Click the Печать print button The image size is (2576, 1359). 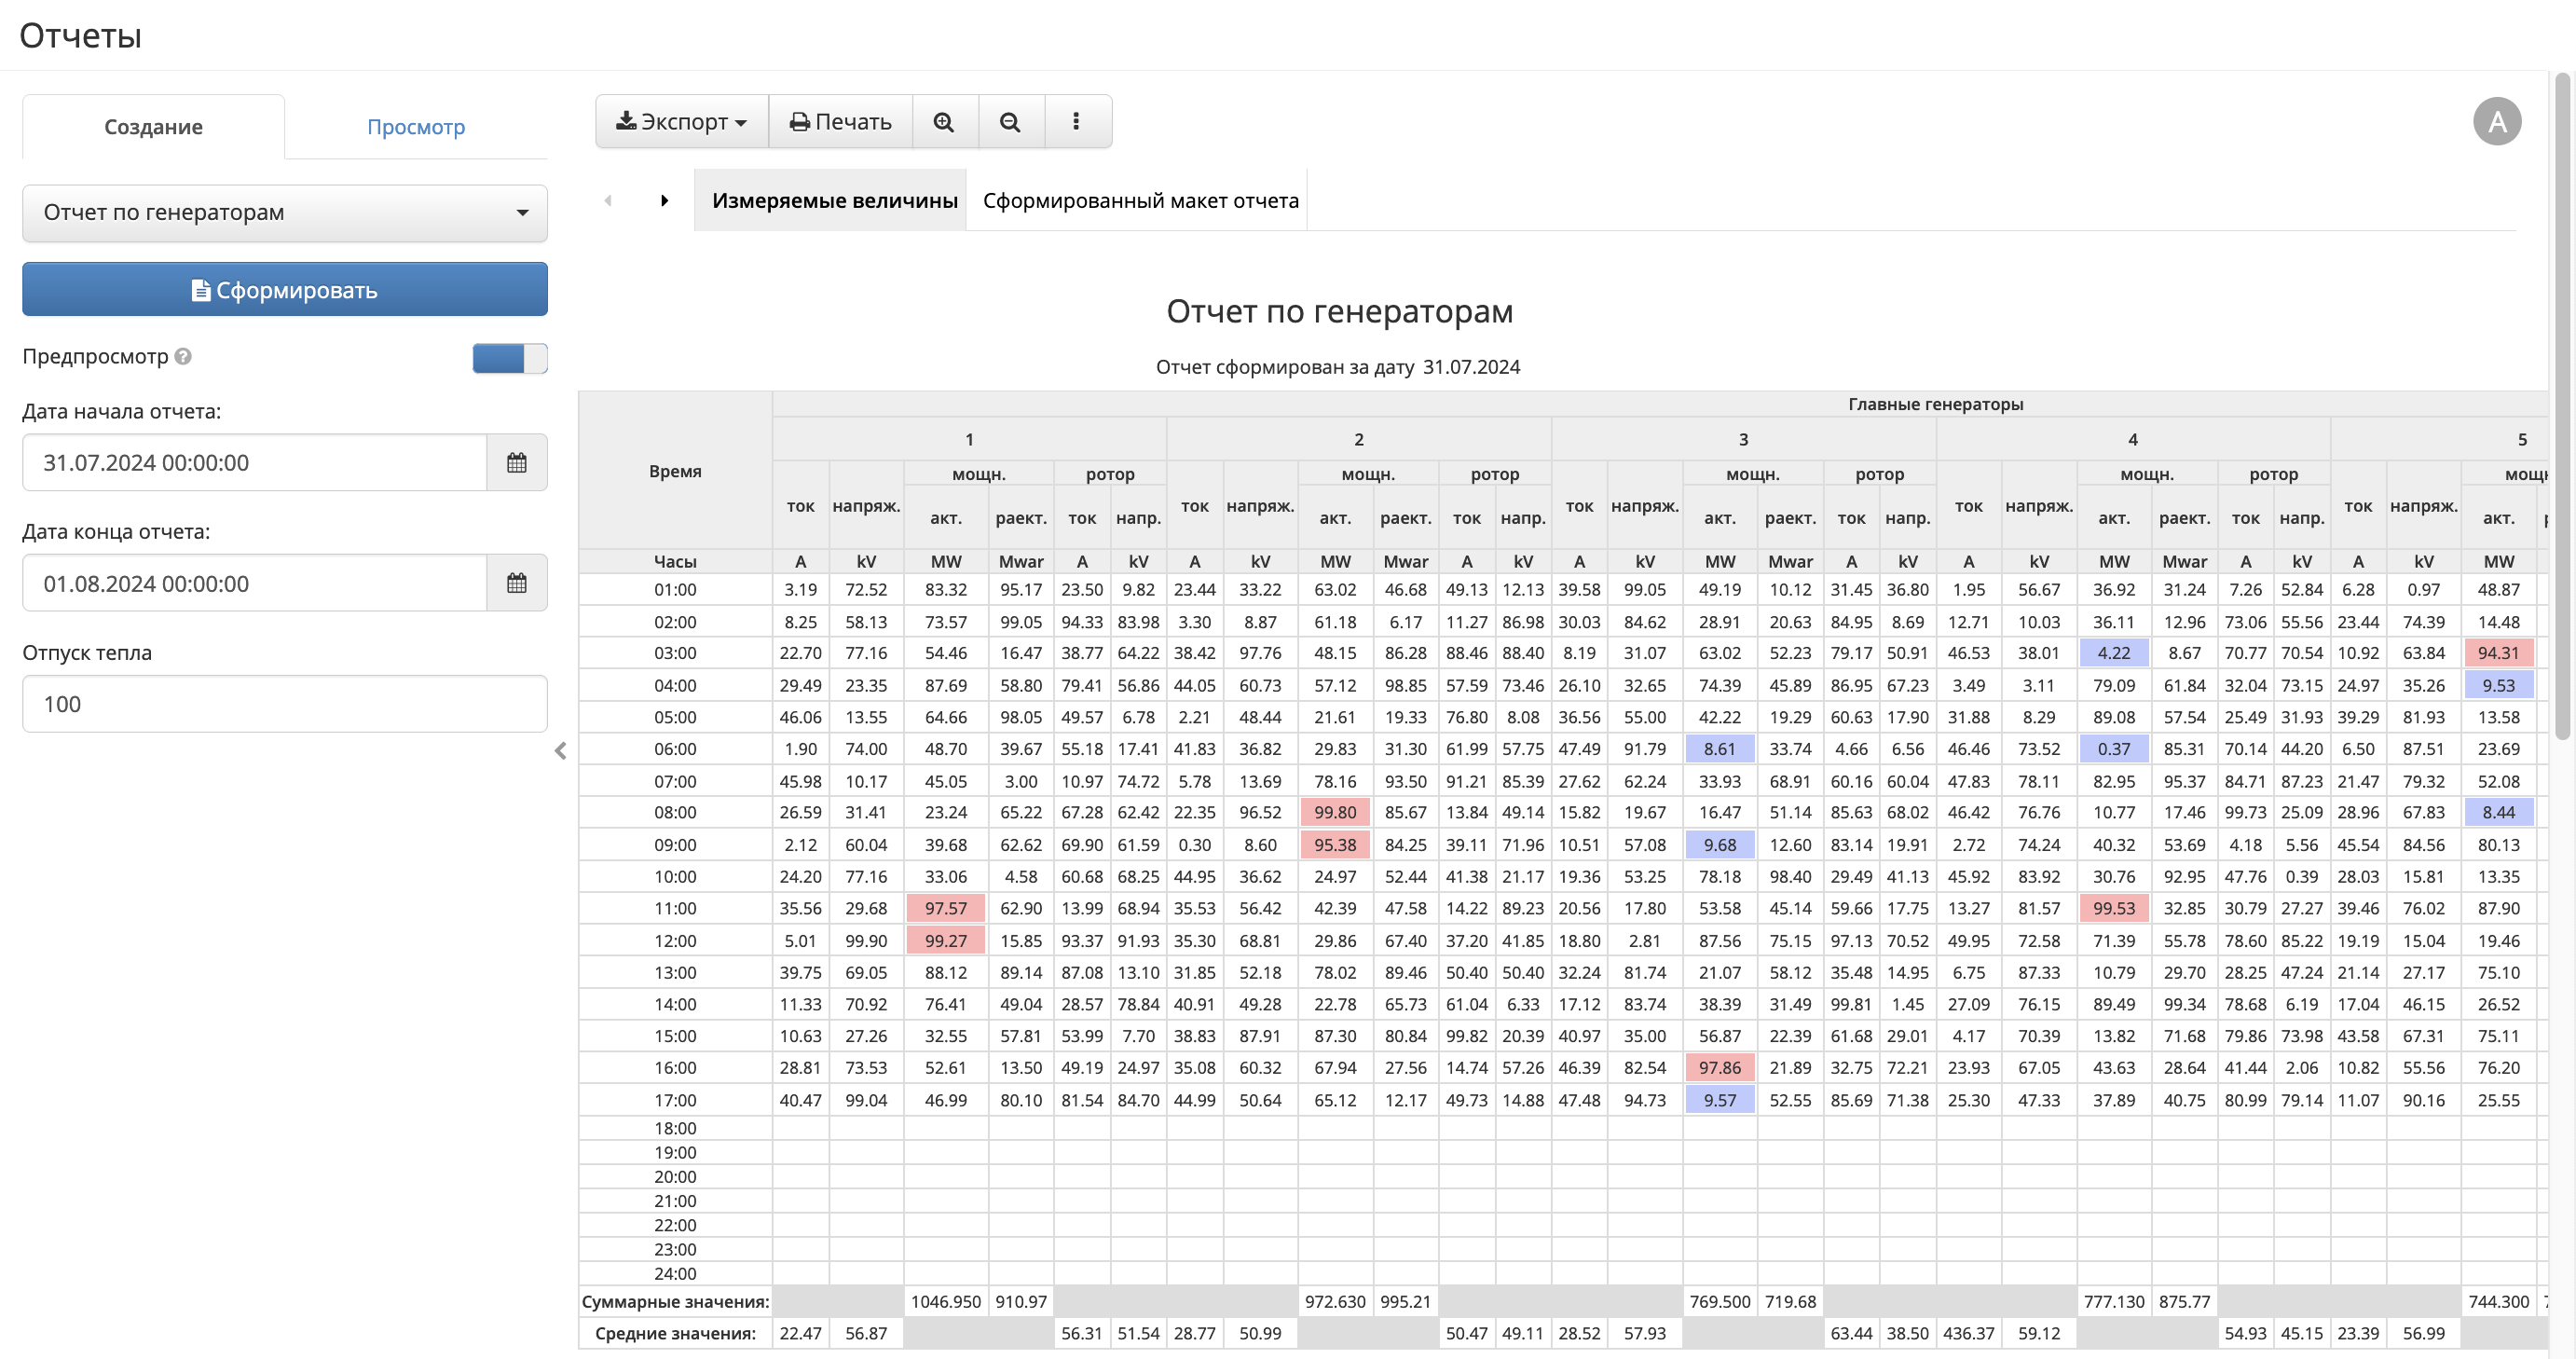coord(840,122)
